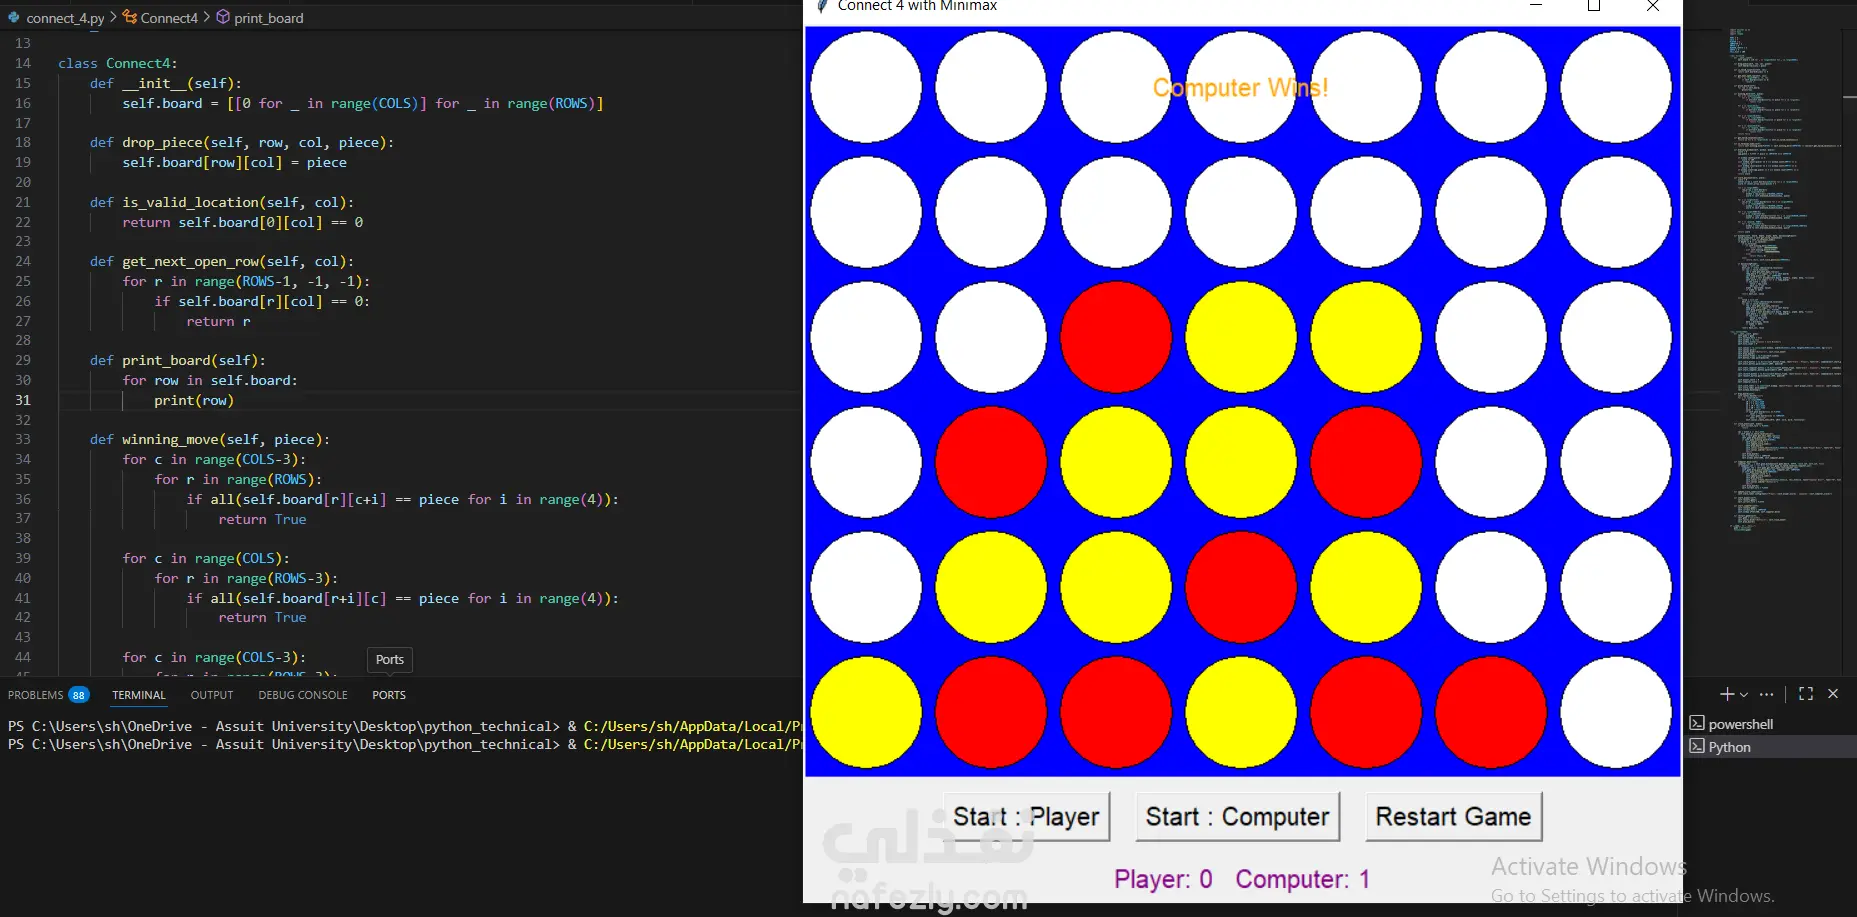Click the empty bottom-right cell of the board
The image size is (1857, 917).
point(1616,712)
